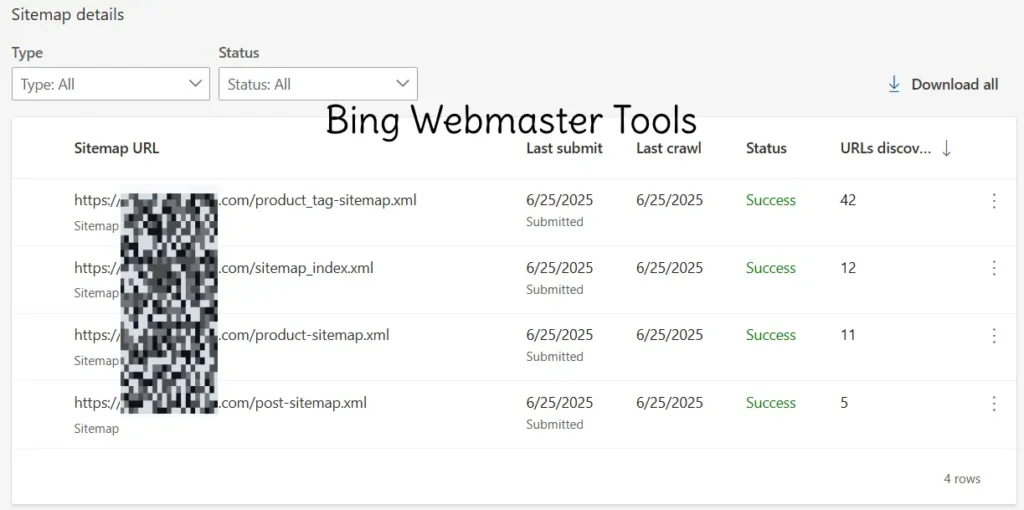Sort by URLs discovered column header

point(886,148)
